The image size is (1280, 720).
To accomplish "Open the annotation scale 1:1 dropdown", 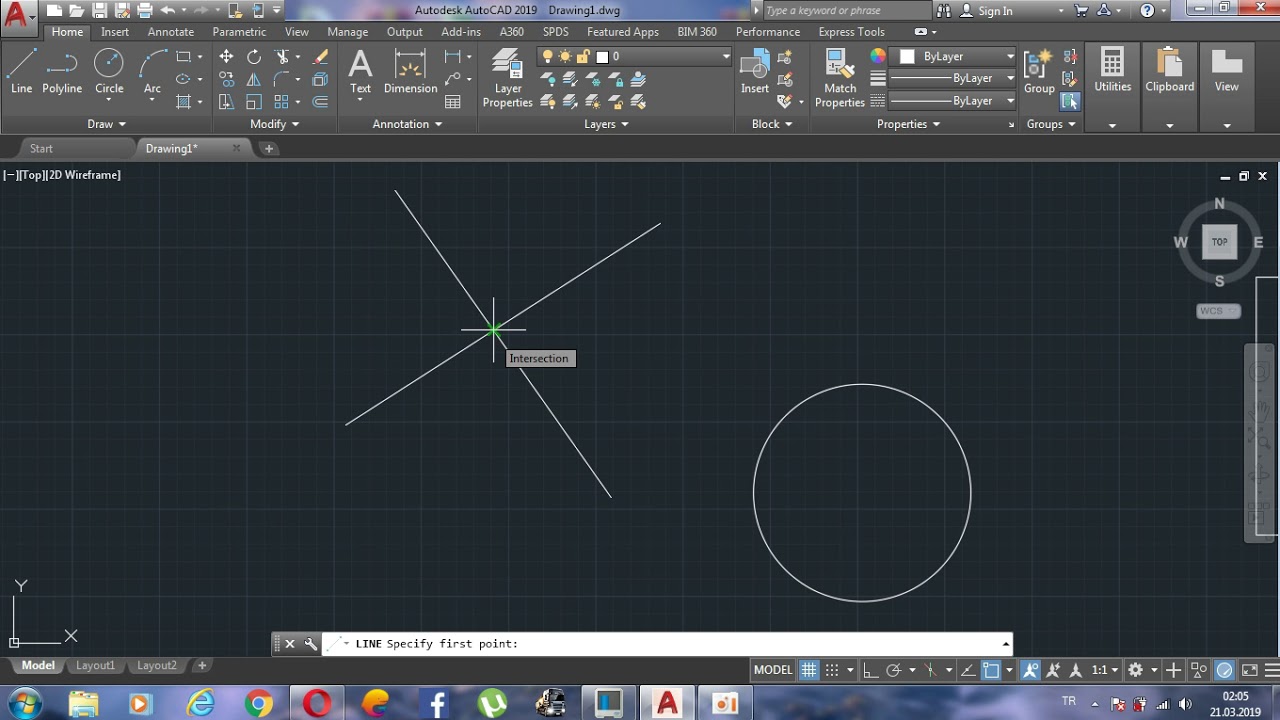I will 1106,670.
